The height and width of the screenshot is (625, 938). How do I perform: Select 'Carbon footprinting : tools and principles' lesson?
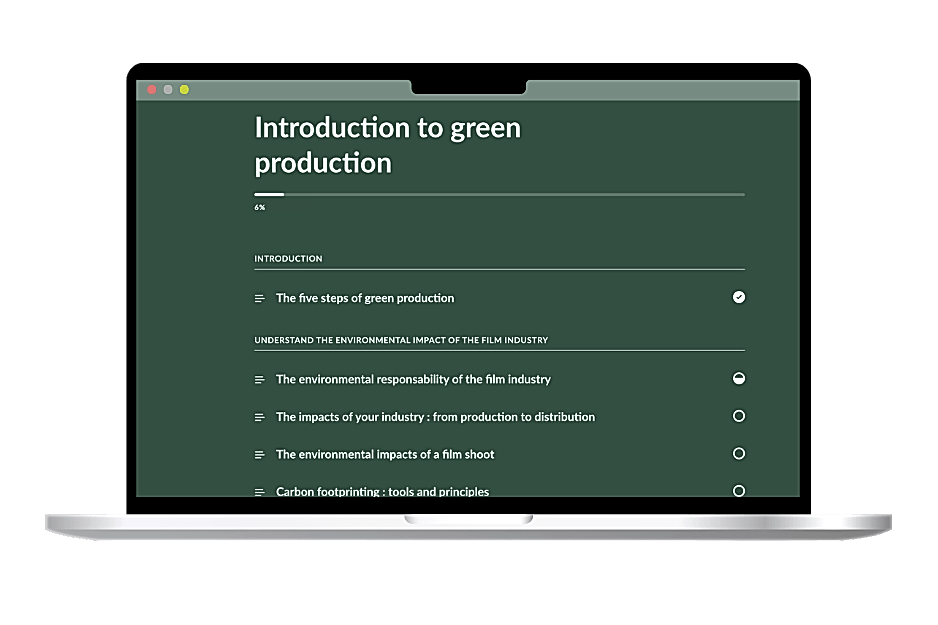tap(382, 491)
